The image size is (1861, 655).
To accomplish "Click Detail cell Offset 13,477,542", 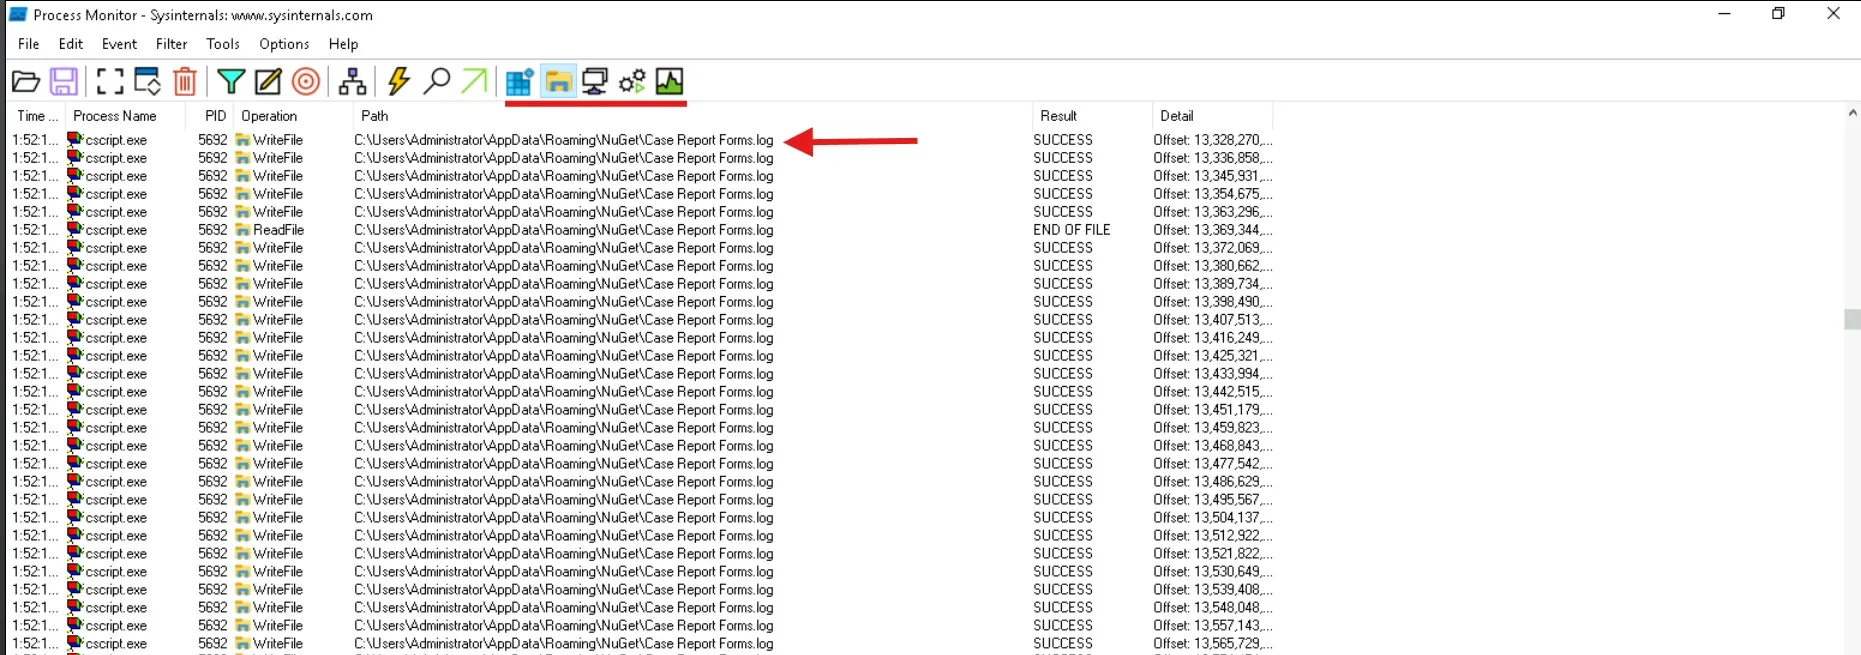I will pos(1213,464).
